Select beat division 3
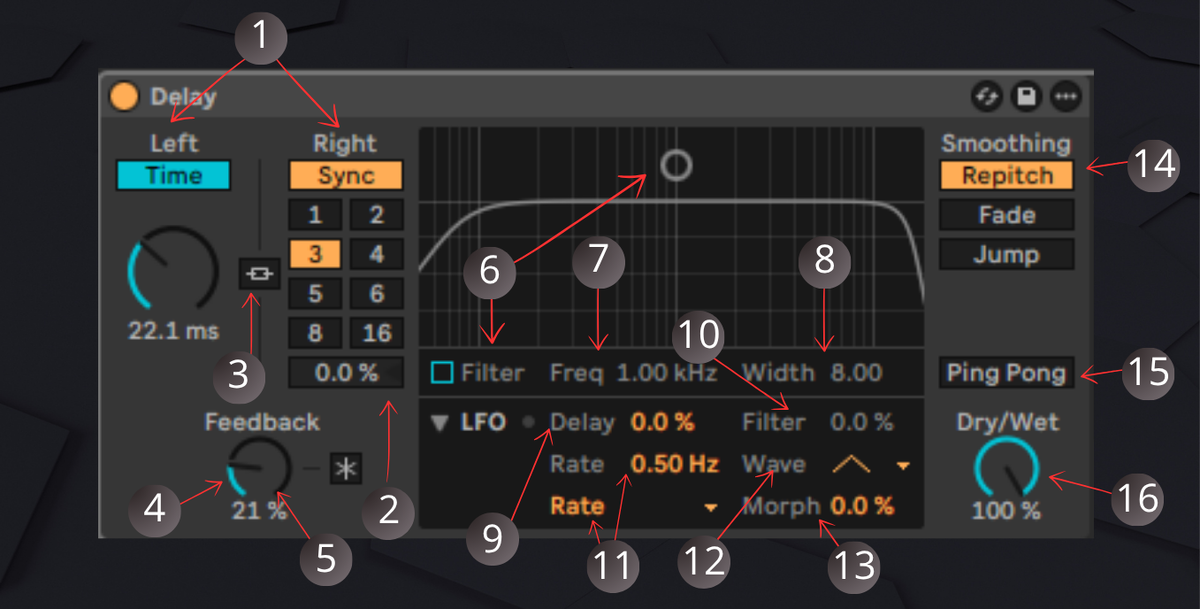Screen dimensions: 1200x609 315,253
